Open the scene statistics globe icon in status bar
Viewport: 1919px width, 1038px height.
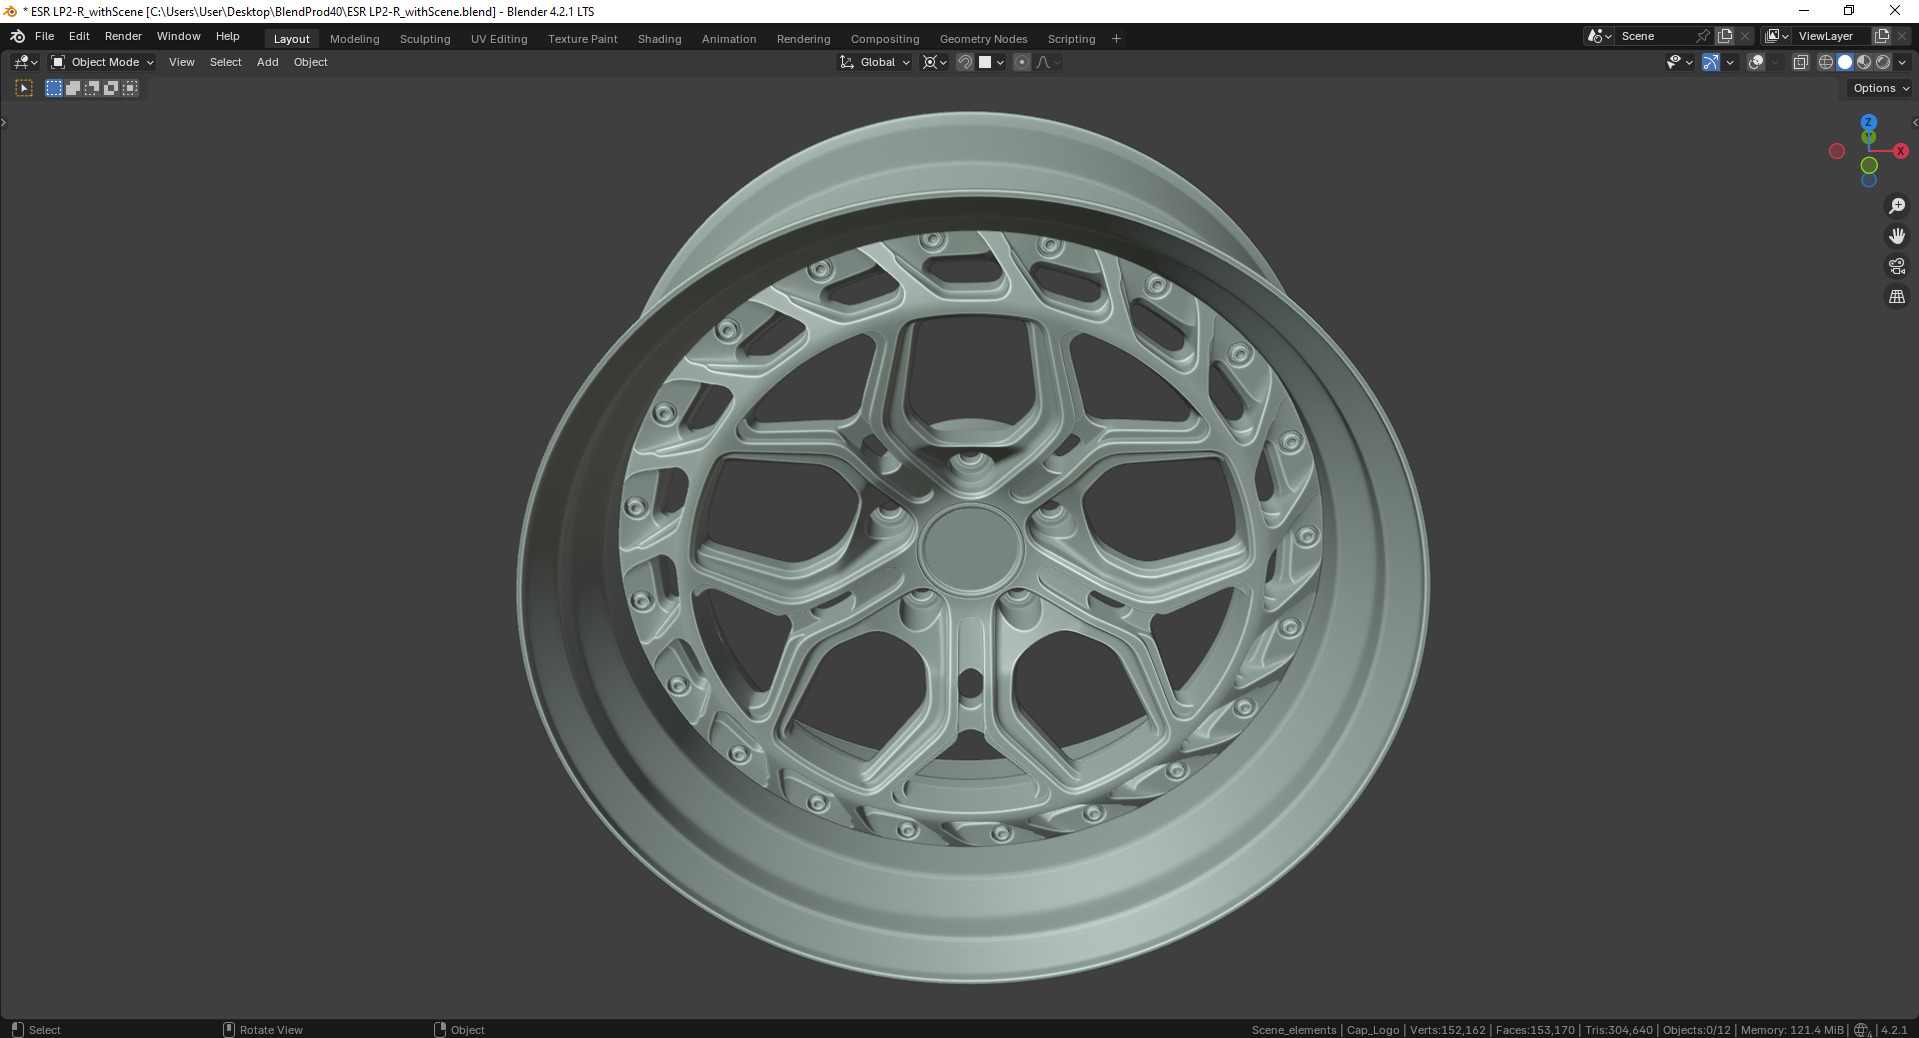click(1862, 1030)
